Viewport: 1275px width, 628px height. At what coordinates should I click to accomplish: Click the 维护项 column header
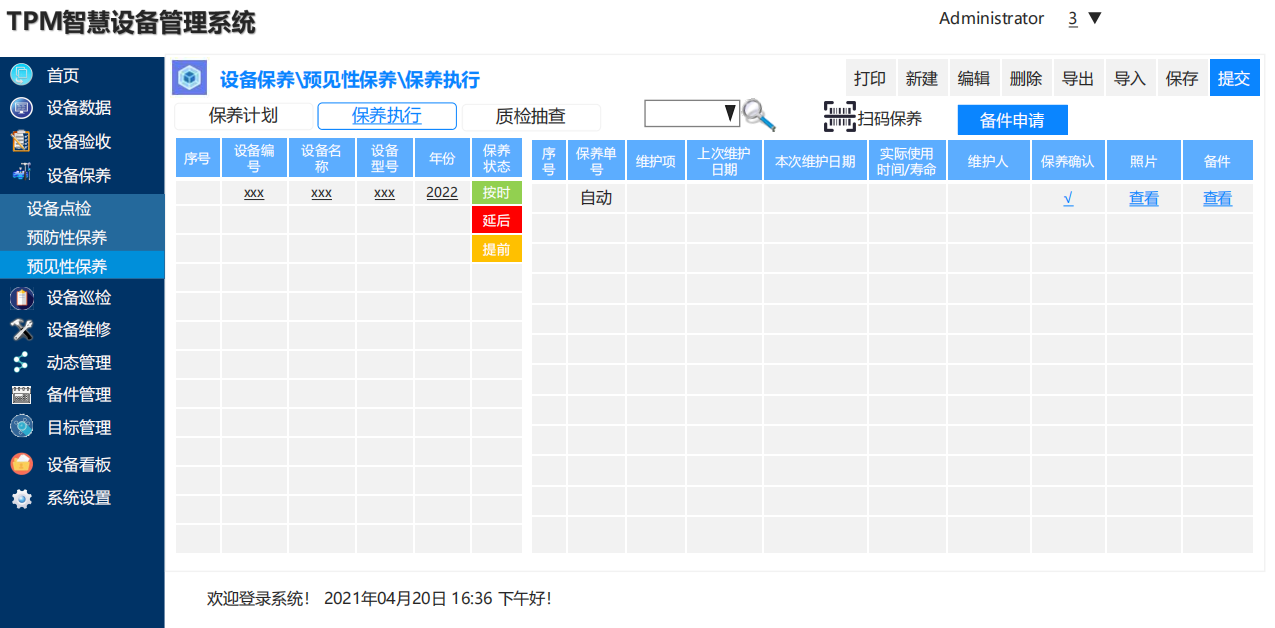click(656, 160)
